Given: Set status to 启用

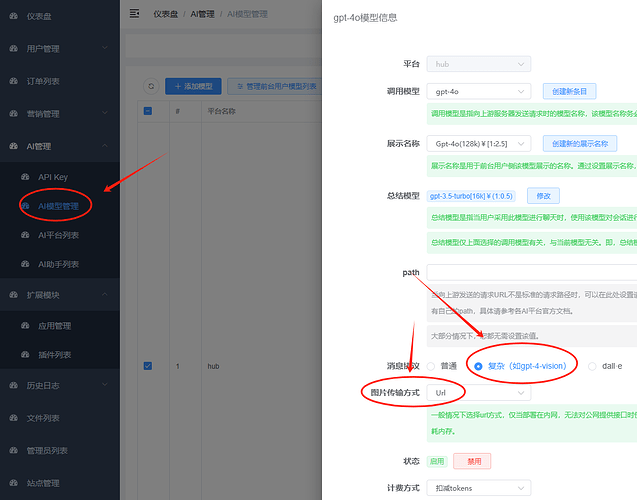Looking at the screenshot, I should coord(437,461).
